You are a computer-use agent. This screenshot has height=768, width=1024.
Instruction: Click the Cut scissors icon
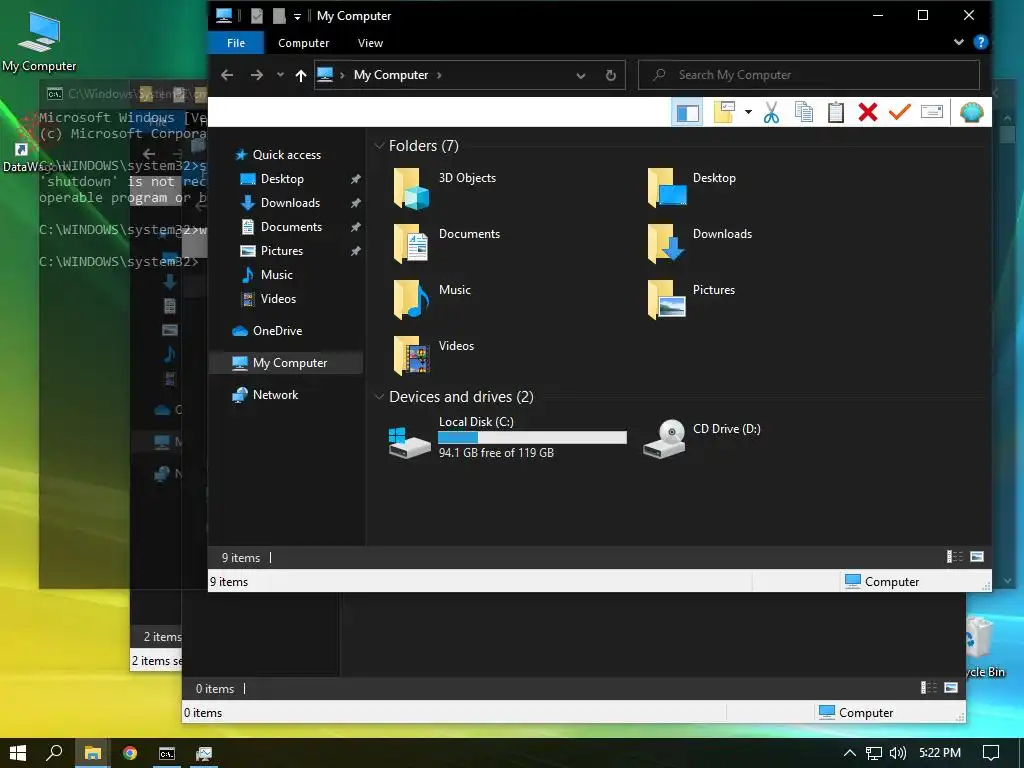[x=771, y=112]
